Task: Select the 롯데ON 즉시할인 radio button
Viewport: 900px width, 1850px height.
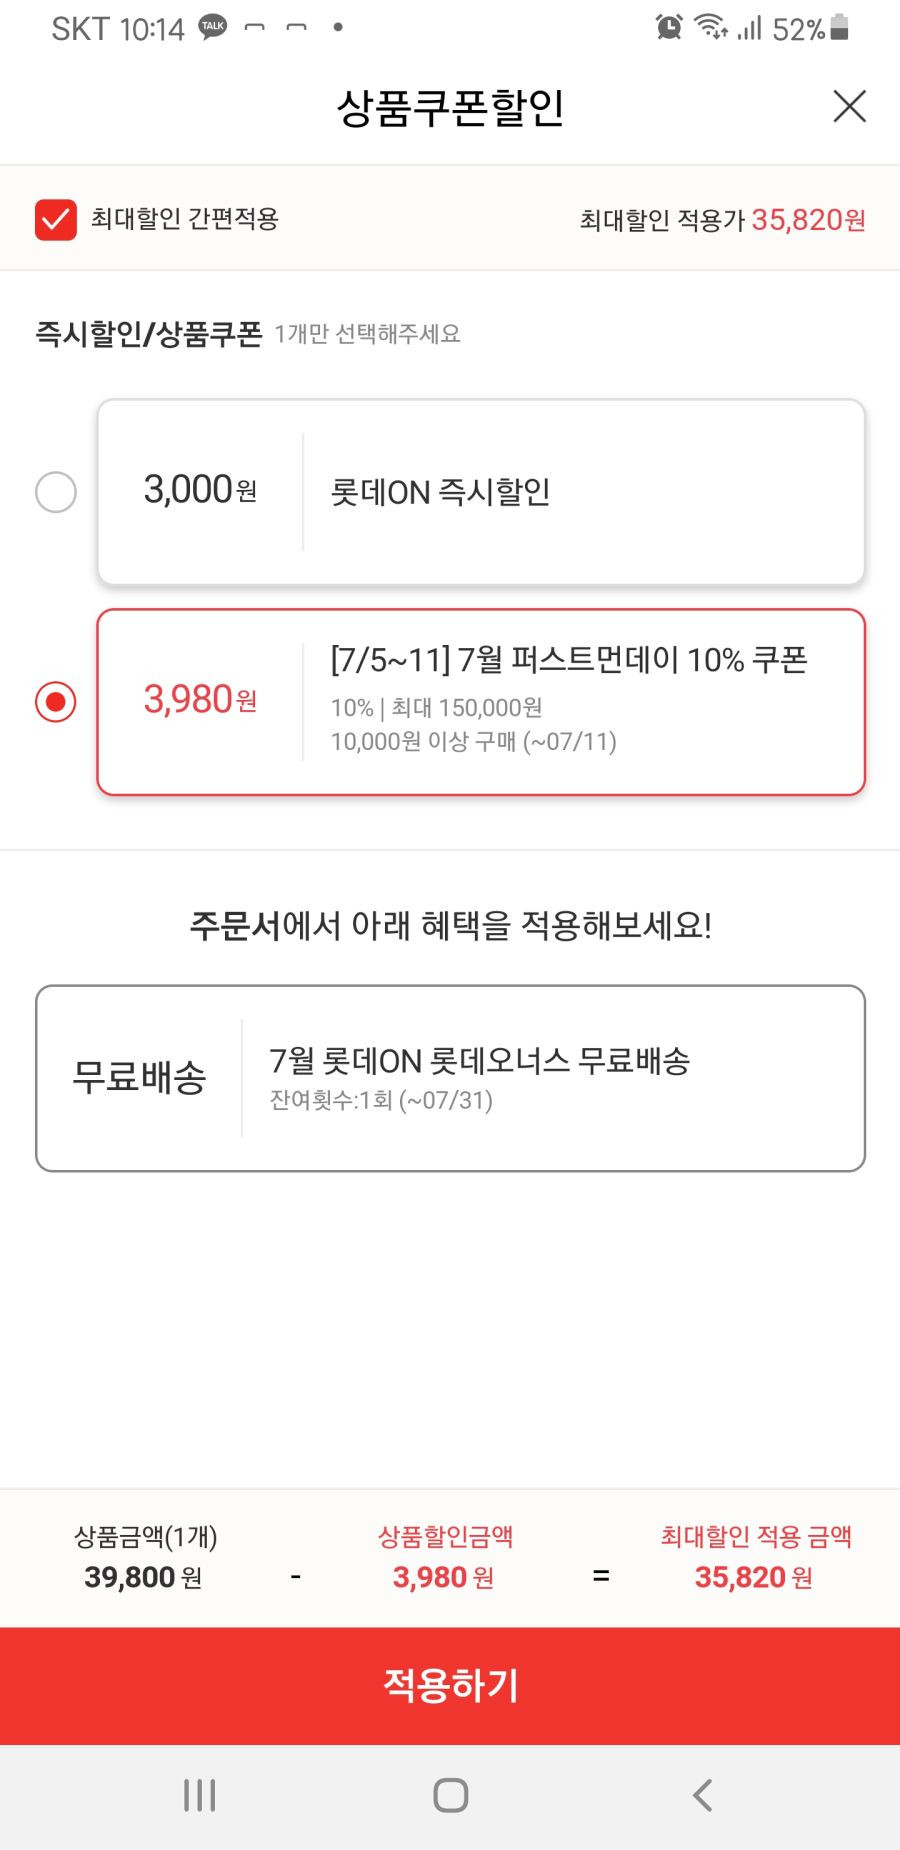Action: pos(56,492)
